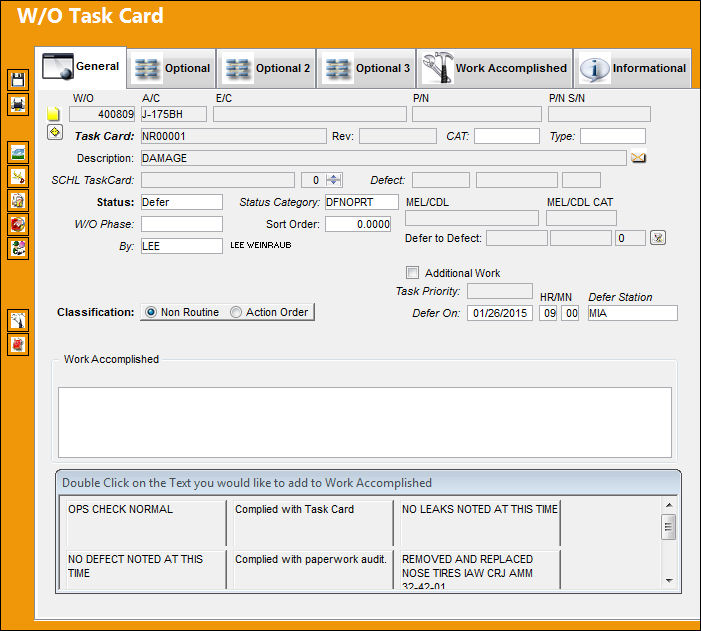Click the scroll up arrow in text list

(x=669, y=505)
